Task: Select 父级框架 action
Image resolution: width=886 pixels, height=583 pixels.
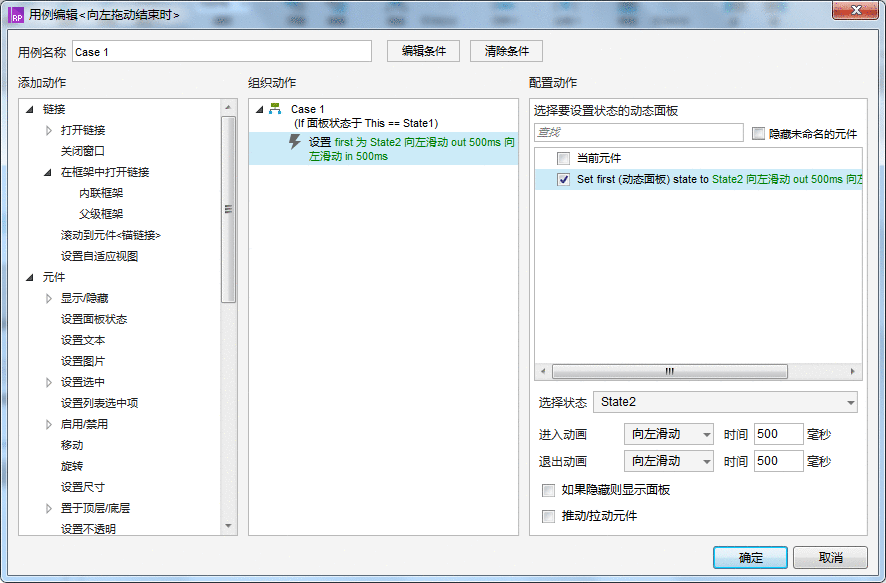Action: pos(101,214)
